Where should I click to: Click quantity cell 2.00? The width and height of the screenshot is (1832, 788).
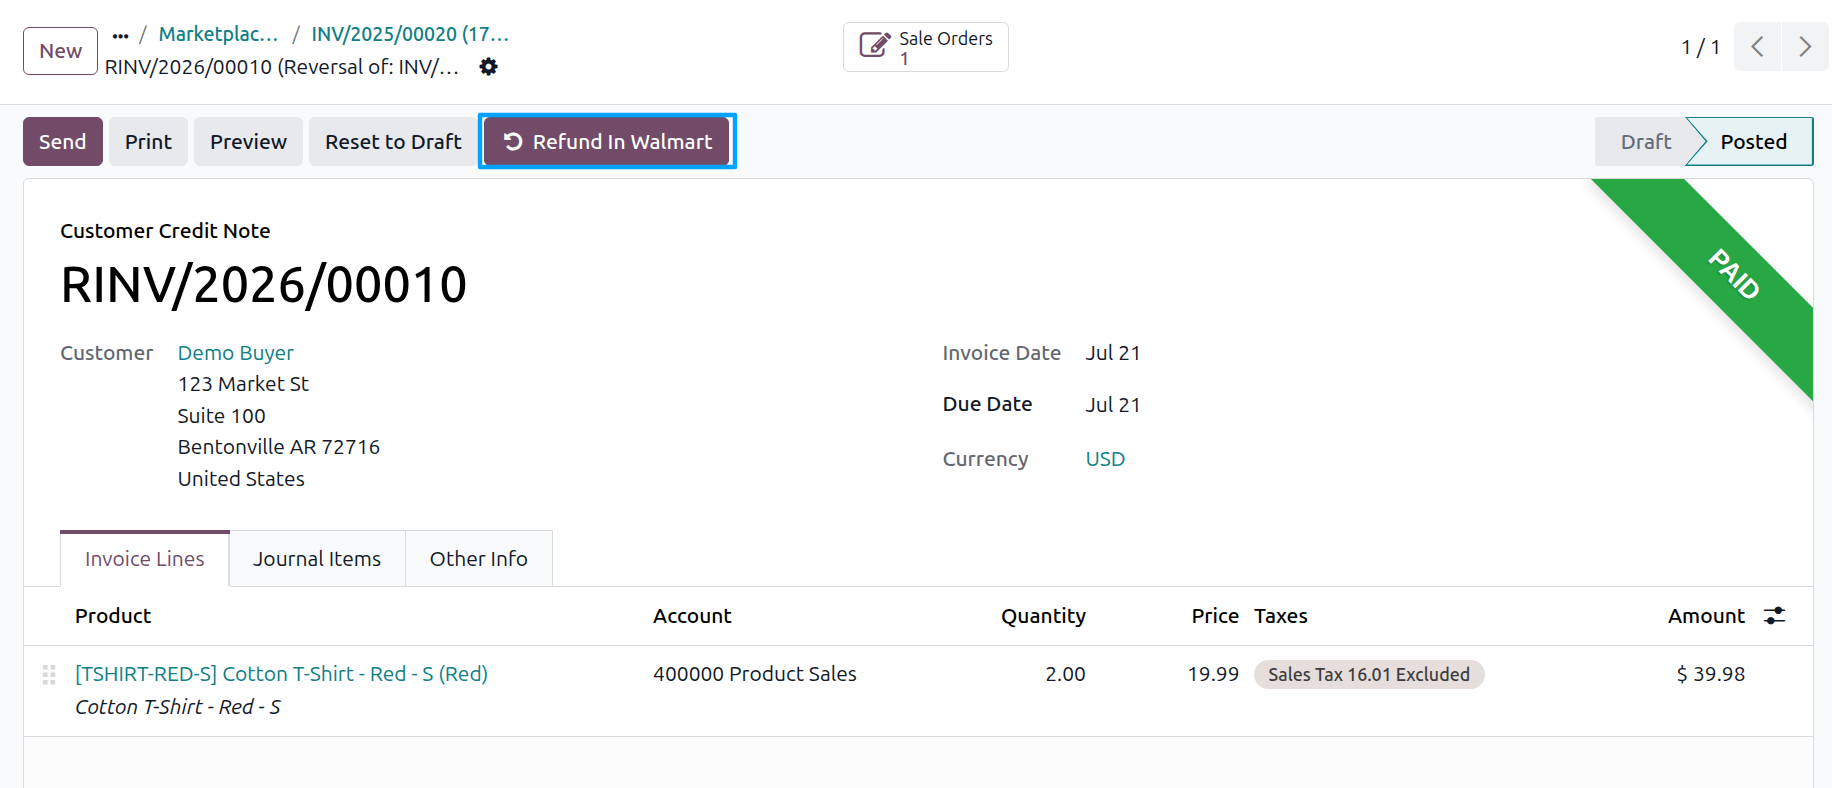coord(1065,674)
